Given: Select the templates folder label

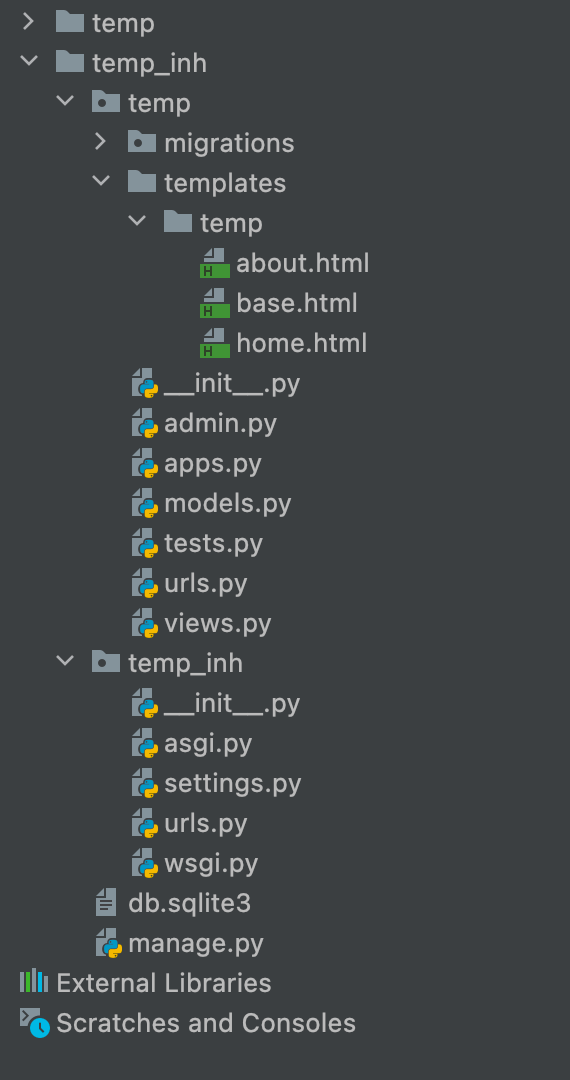Looking at the screenshot, I should tap(225, 184).
